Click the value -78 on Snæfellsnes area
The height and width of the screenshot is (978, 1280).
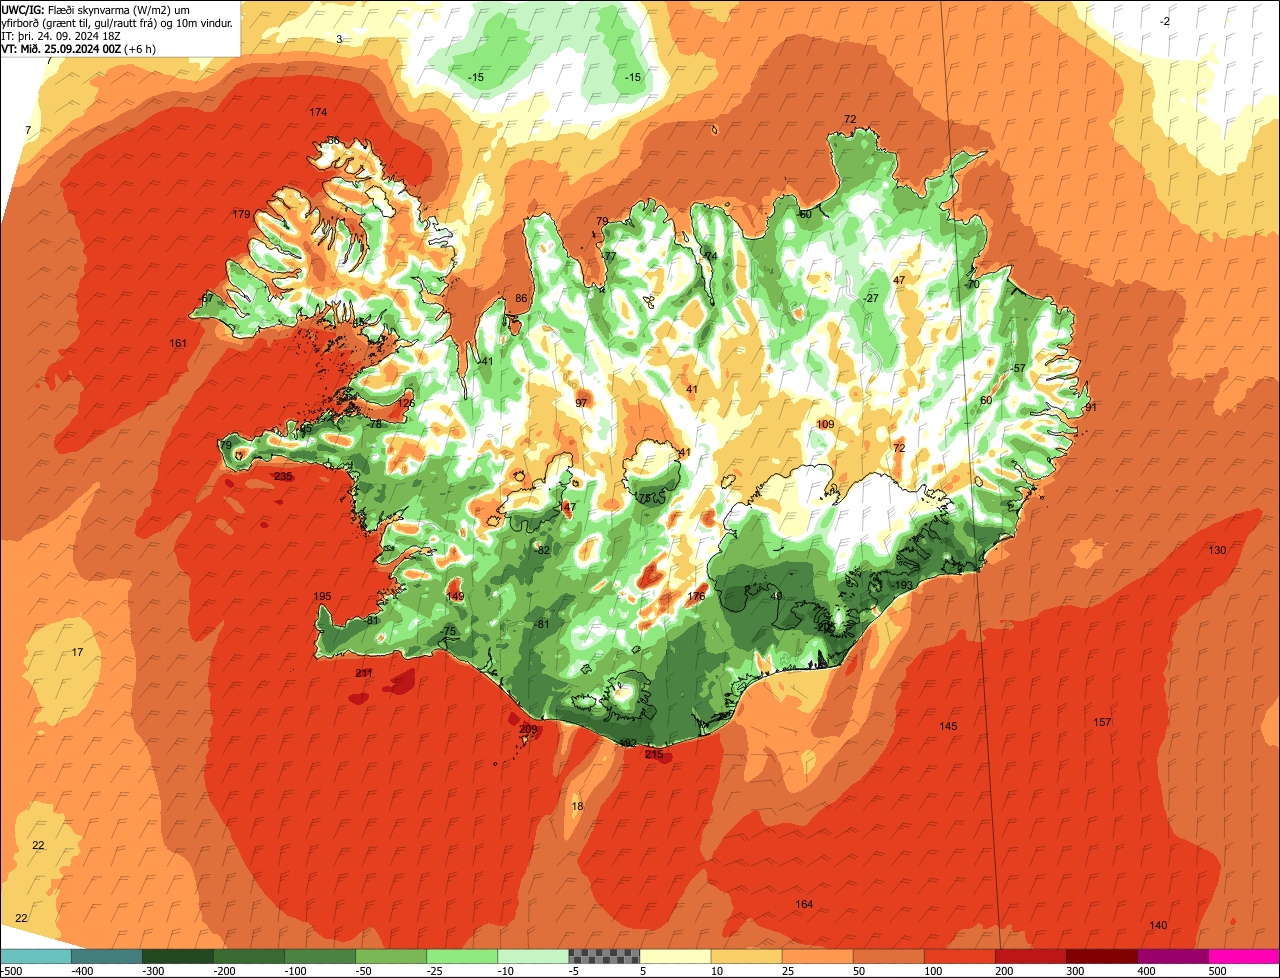point(374,424)
